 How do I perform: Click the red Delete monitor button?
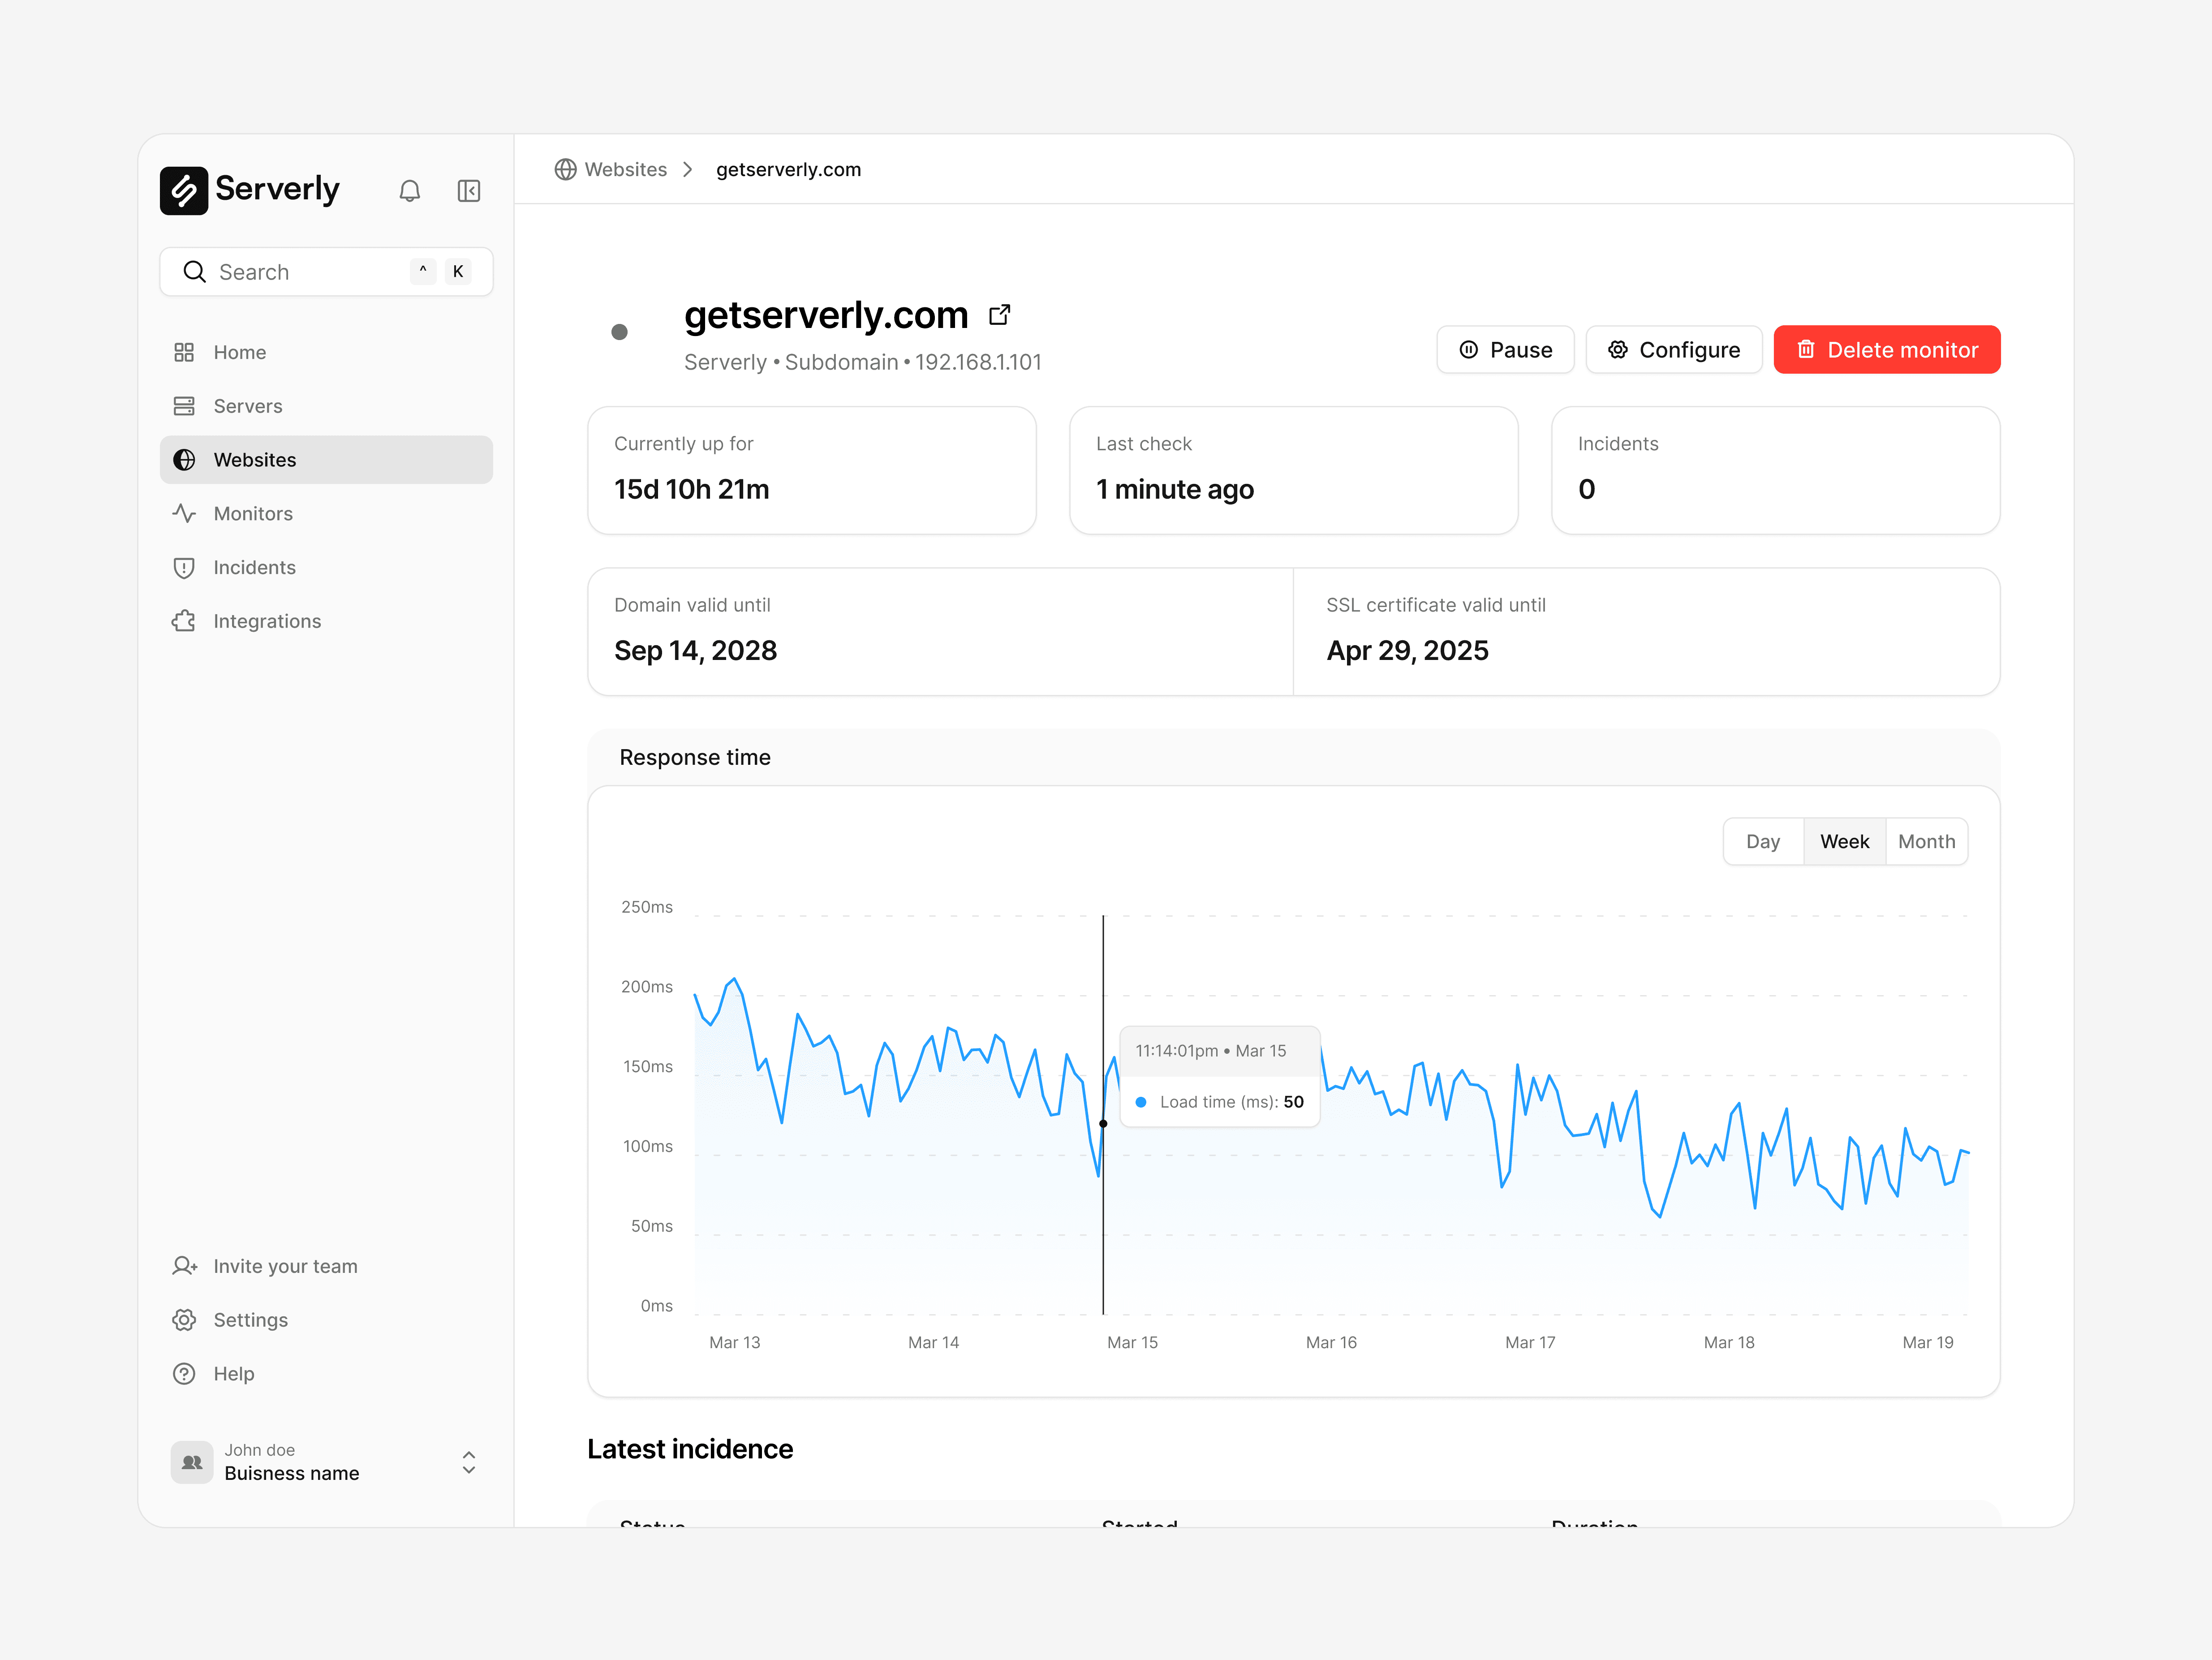pos(1886,349)
